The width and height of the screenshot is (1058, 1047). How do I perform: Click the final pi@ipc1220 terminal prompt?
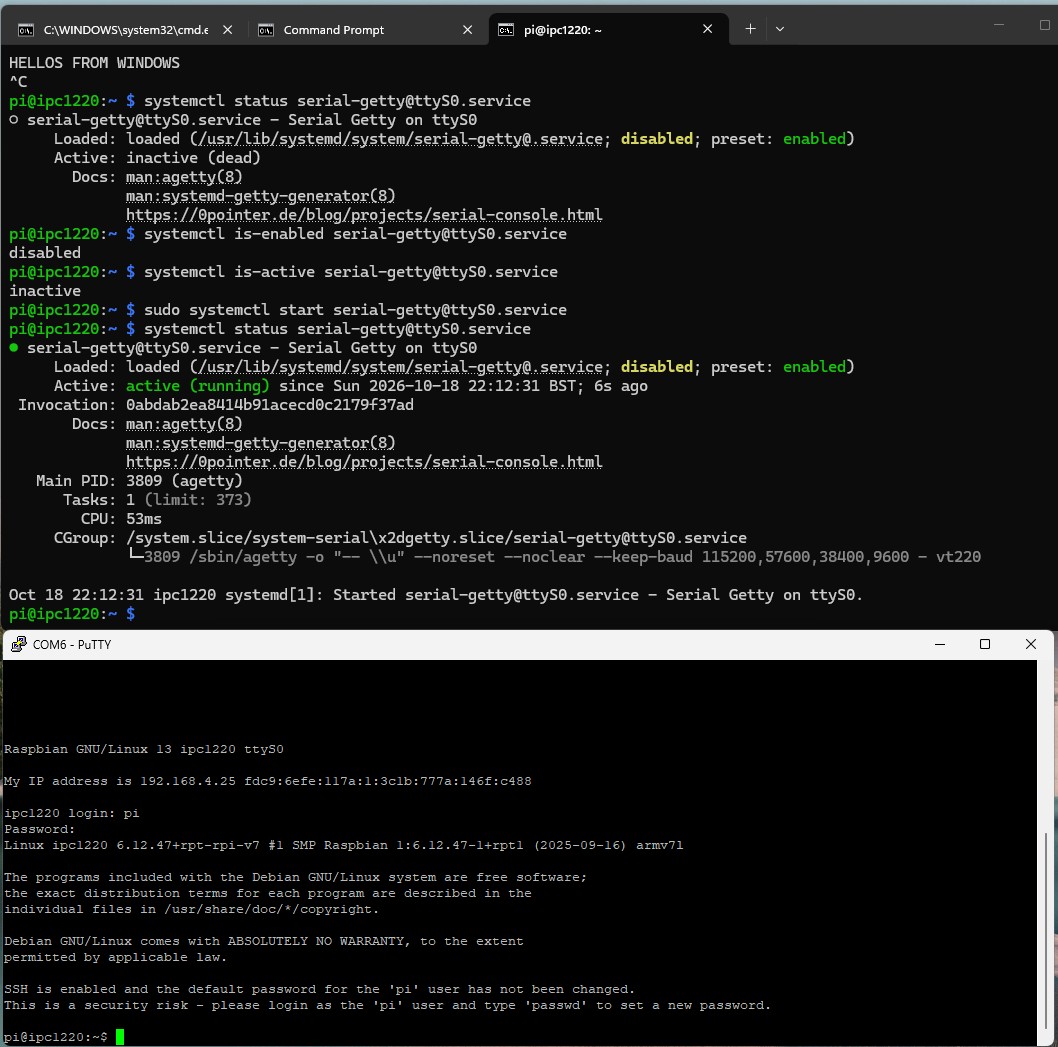(72, 614)
